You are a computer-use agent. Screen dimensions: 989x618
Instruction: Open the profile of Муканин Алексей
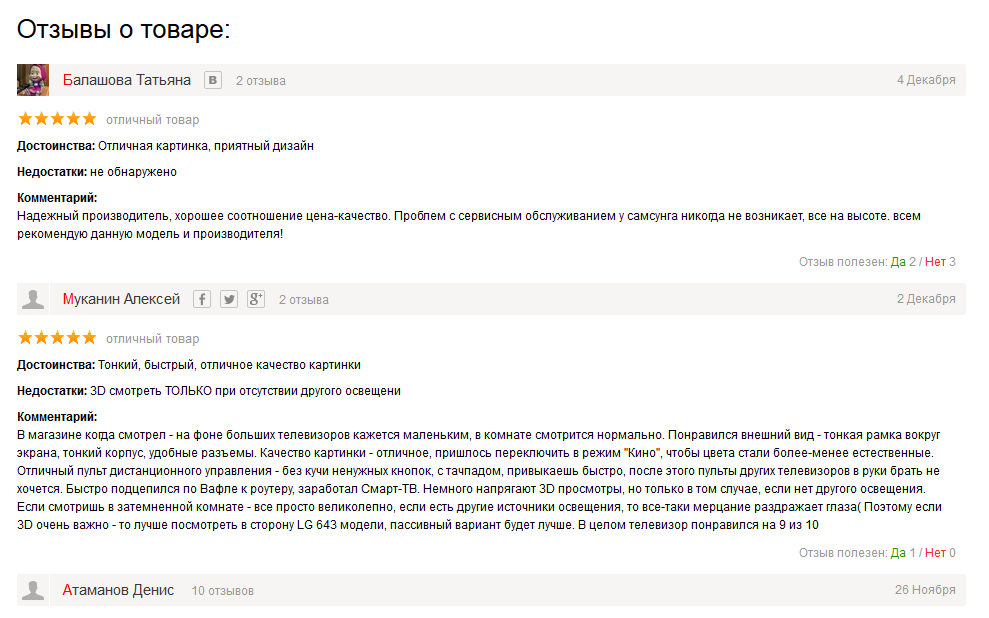[121, 299]
